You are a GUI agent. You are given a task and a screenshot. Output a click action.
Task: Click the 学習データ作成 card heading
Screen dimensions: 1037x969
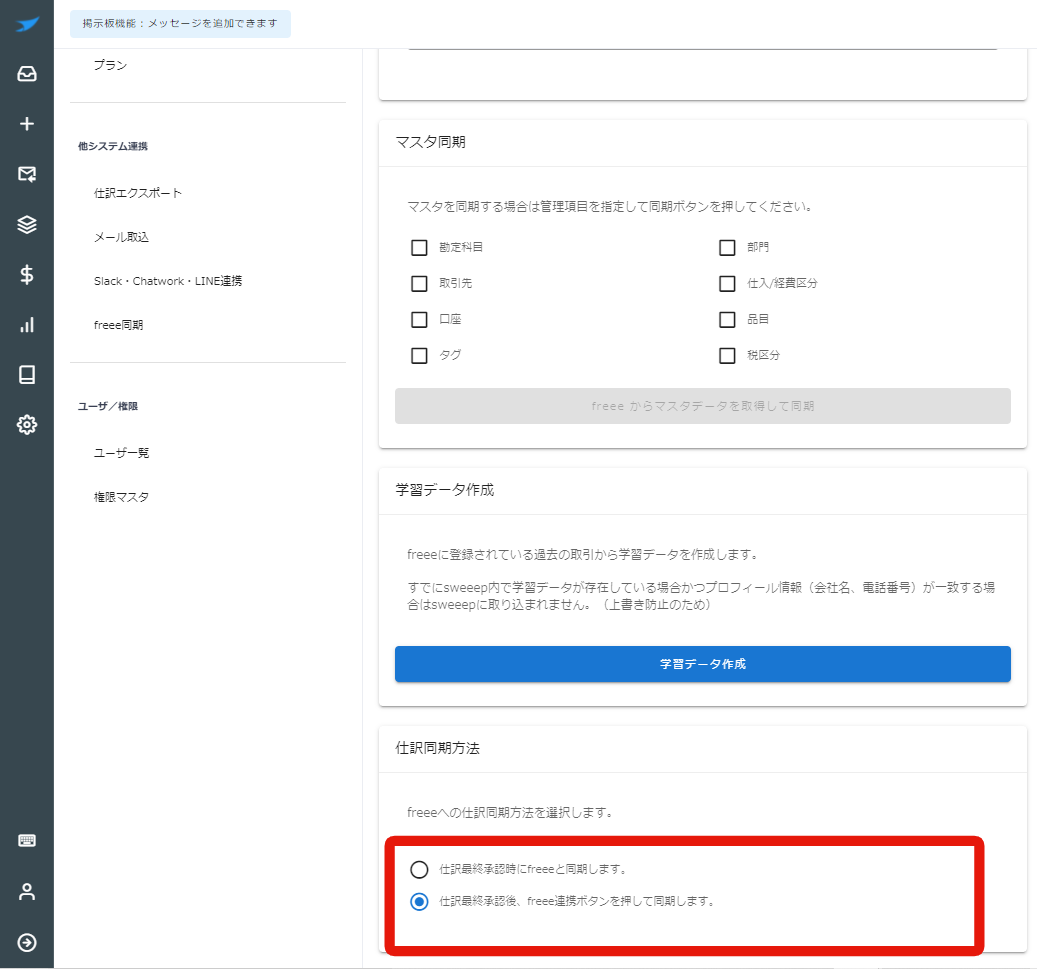[444, 490]
